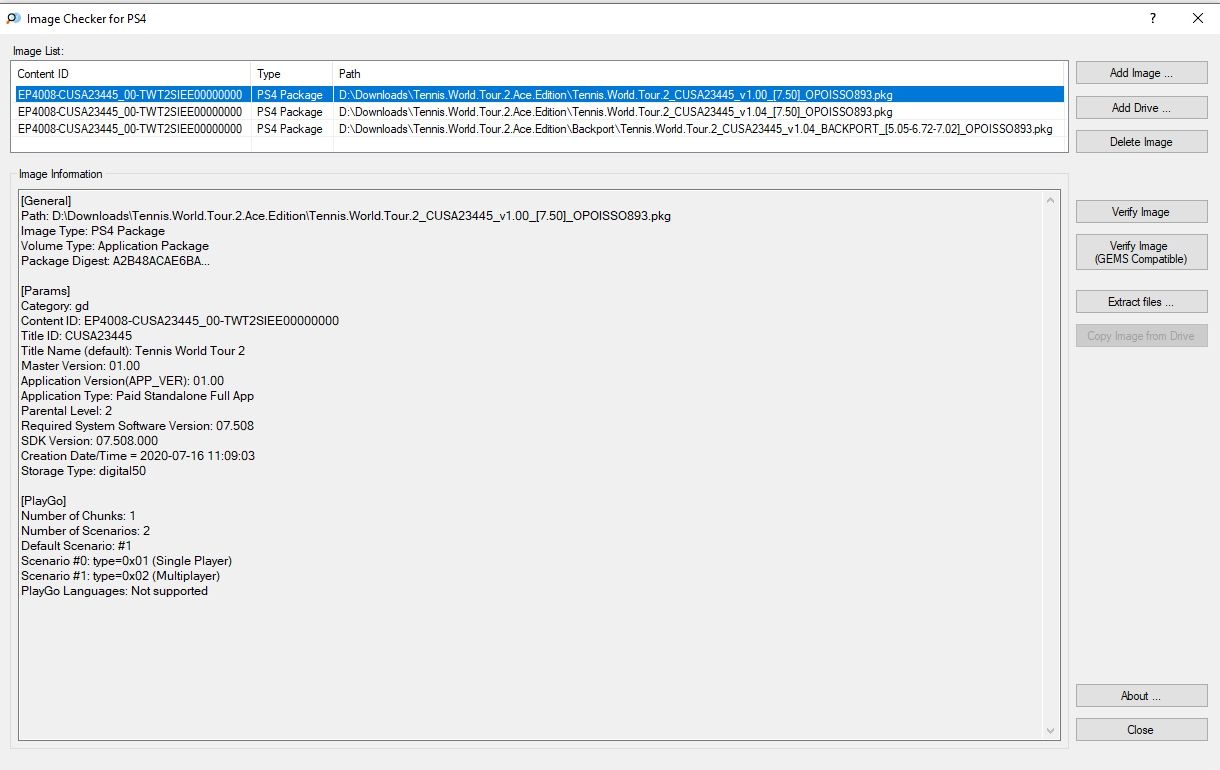Click the [Params] section heading
The height and width of the screenshot is (770, 1220).
pyautogui.click(x=45, y=291)
